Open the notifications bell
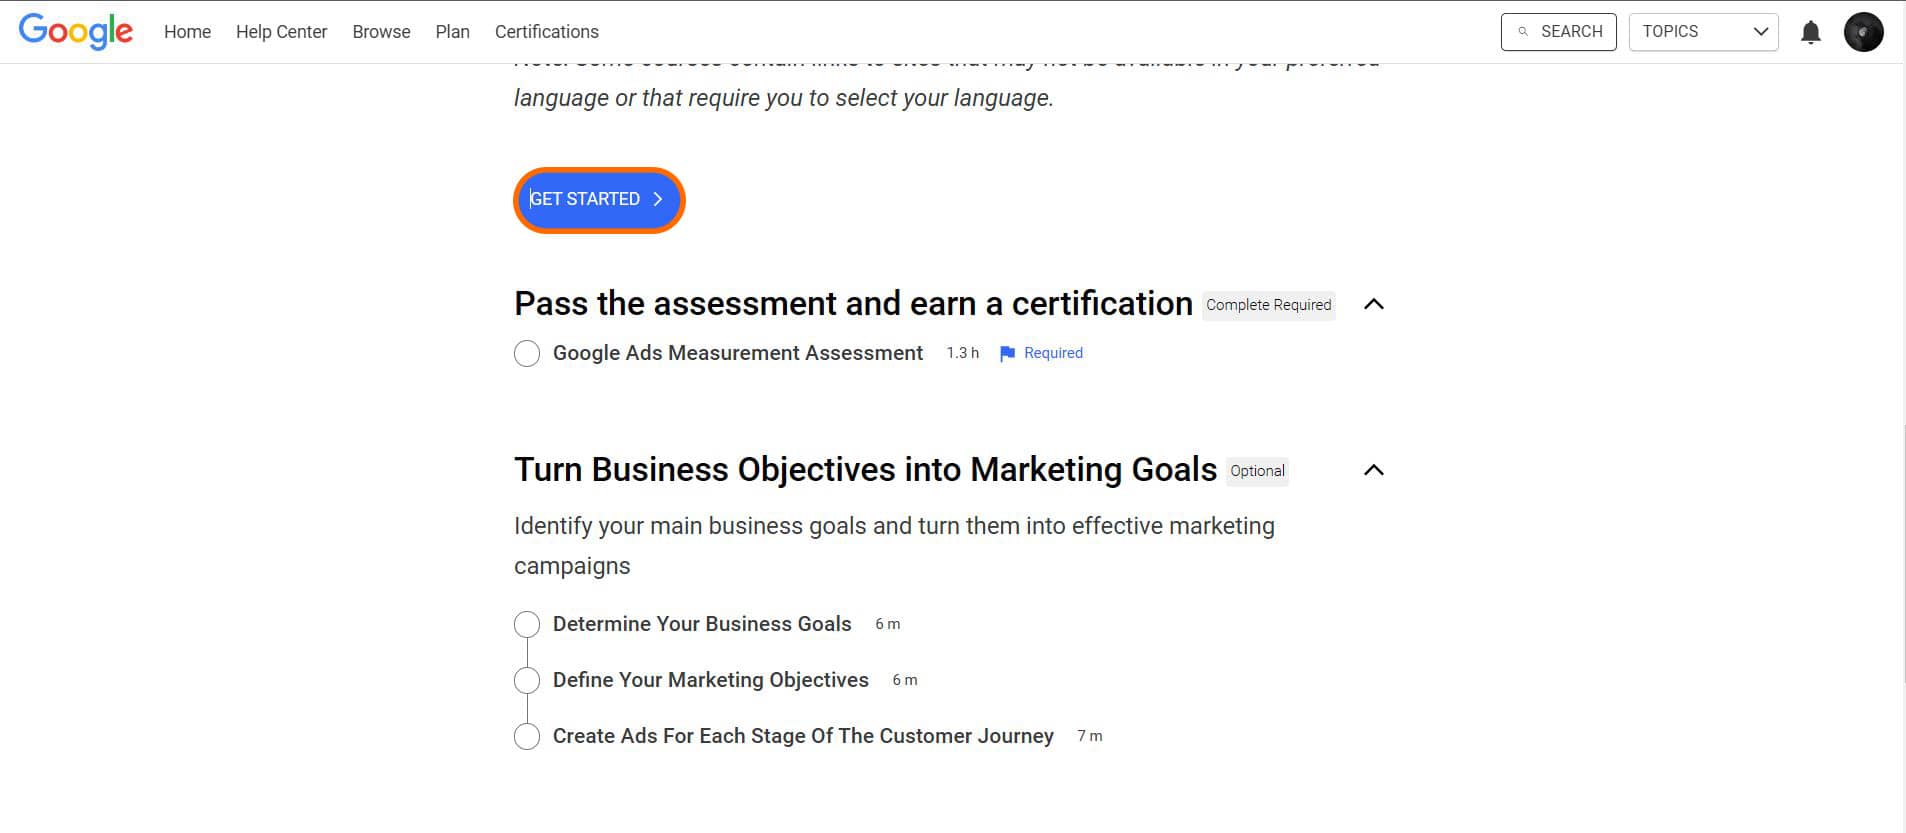1906x833 pixels. pos(1810,32)
